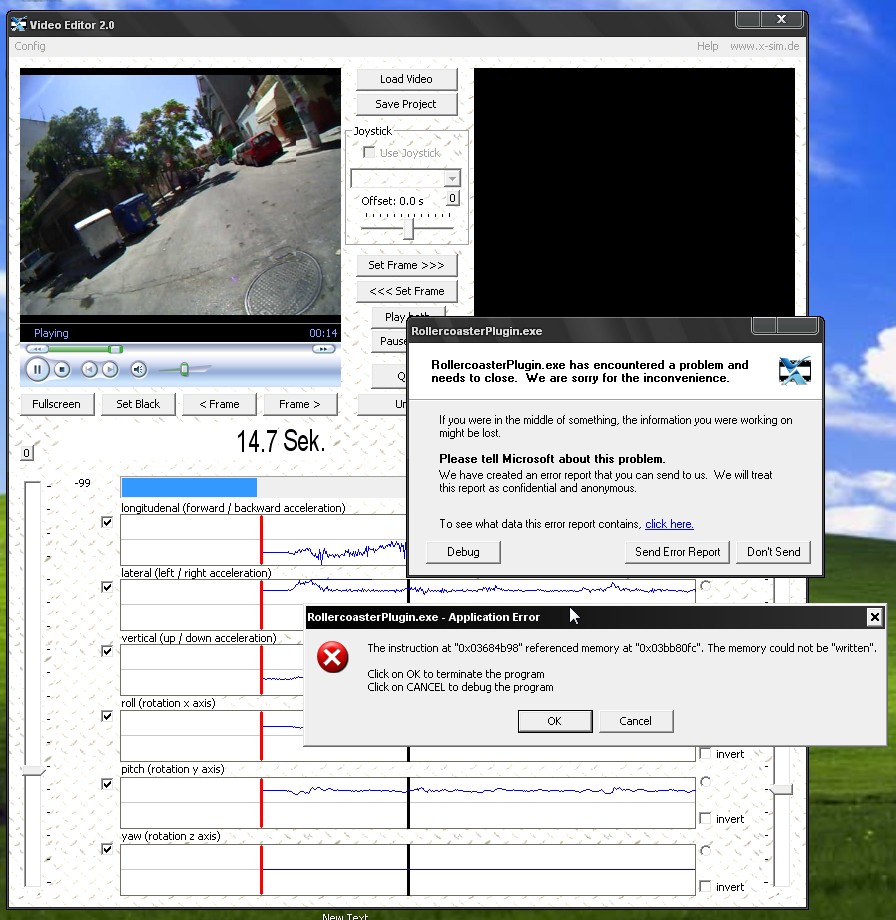The width and height of the screenshot is (896, 920).
Task: Open the Config menu
Action: point(30,46)
